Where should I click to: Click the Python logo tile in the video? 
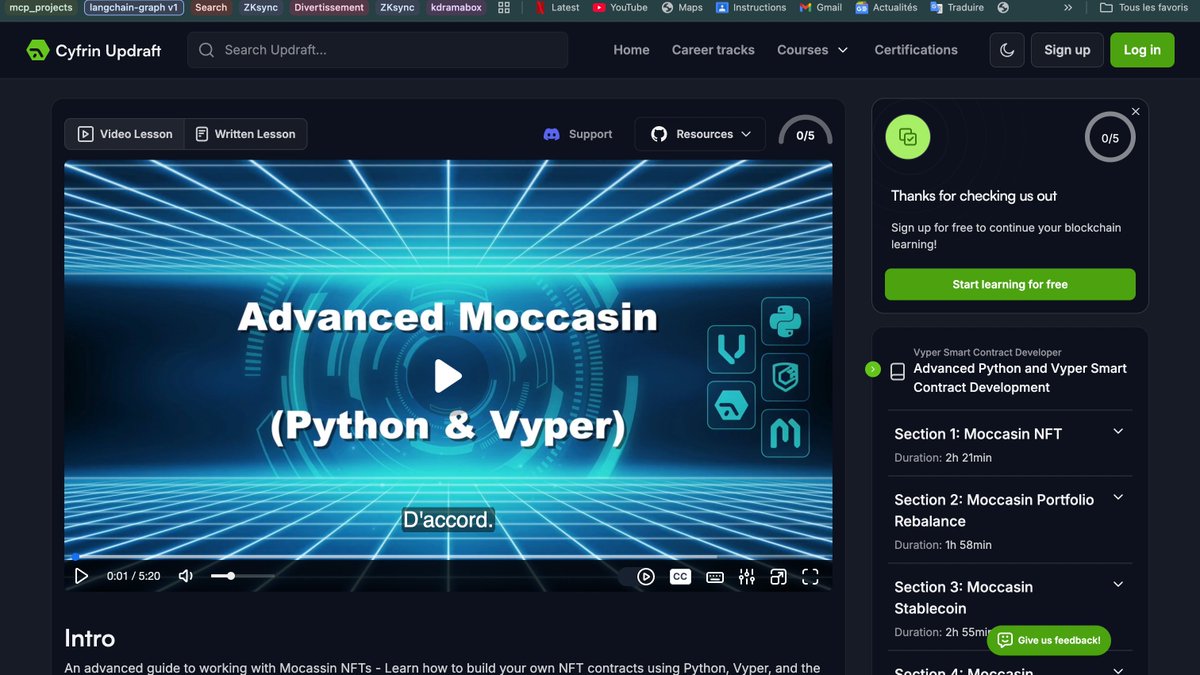[x=785, y=322]
